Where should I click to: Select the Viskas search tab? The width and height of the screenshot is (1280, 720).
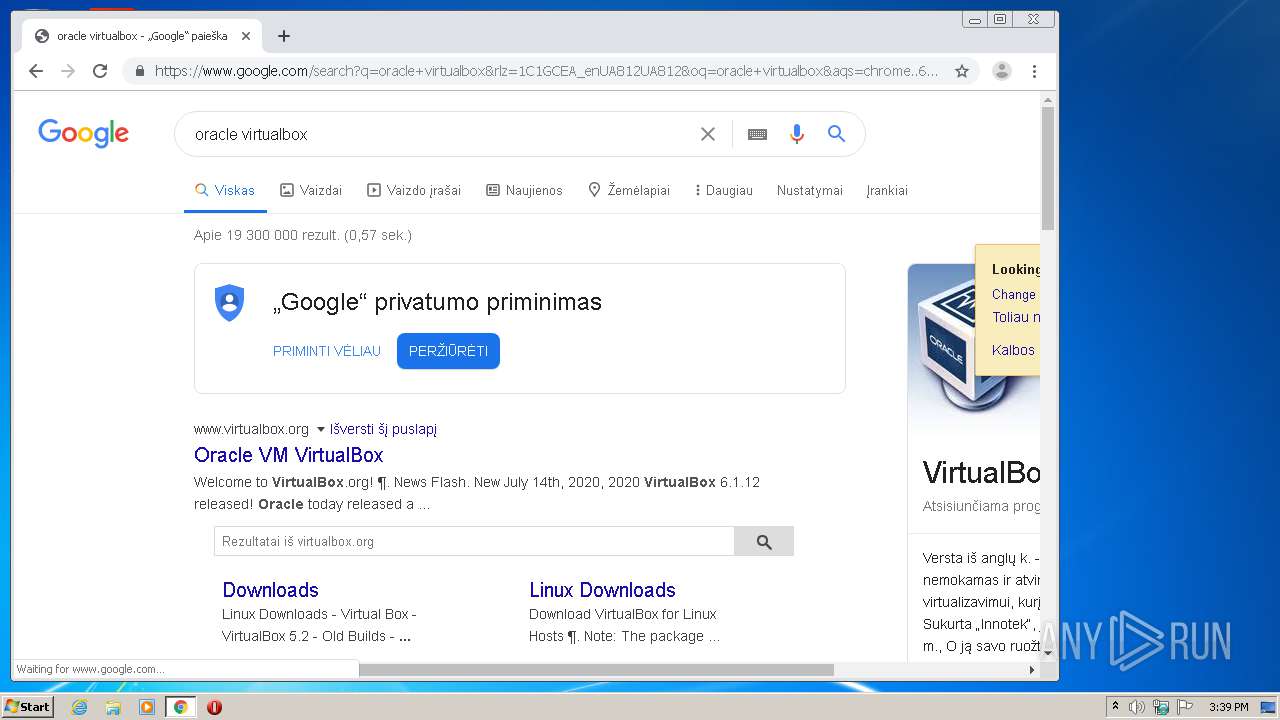pyautogui.click(x=225, y=190)
